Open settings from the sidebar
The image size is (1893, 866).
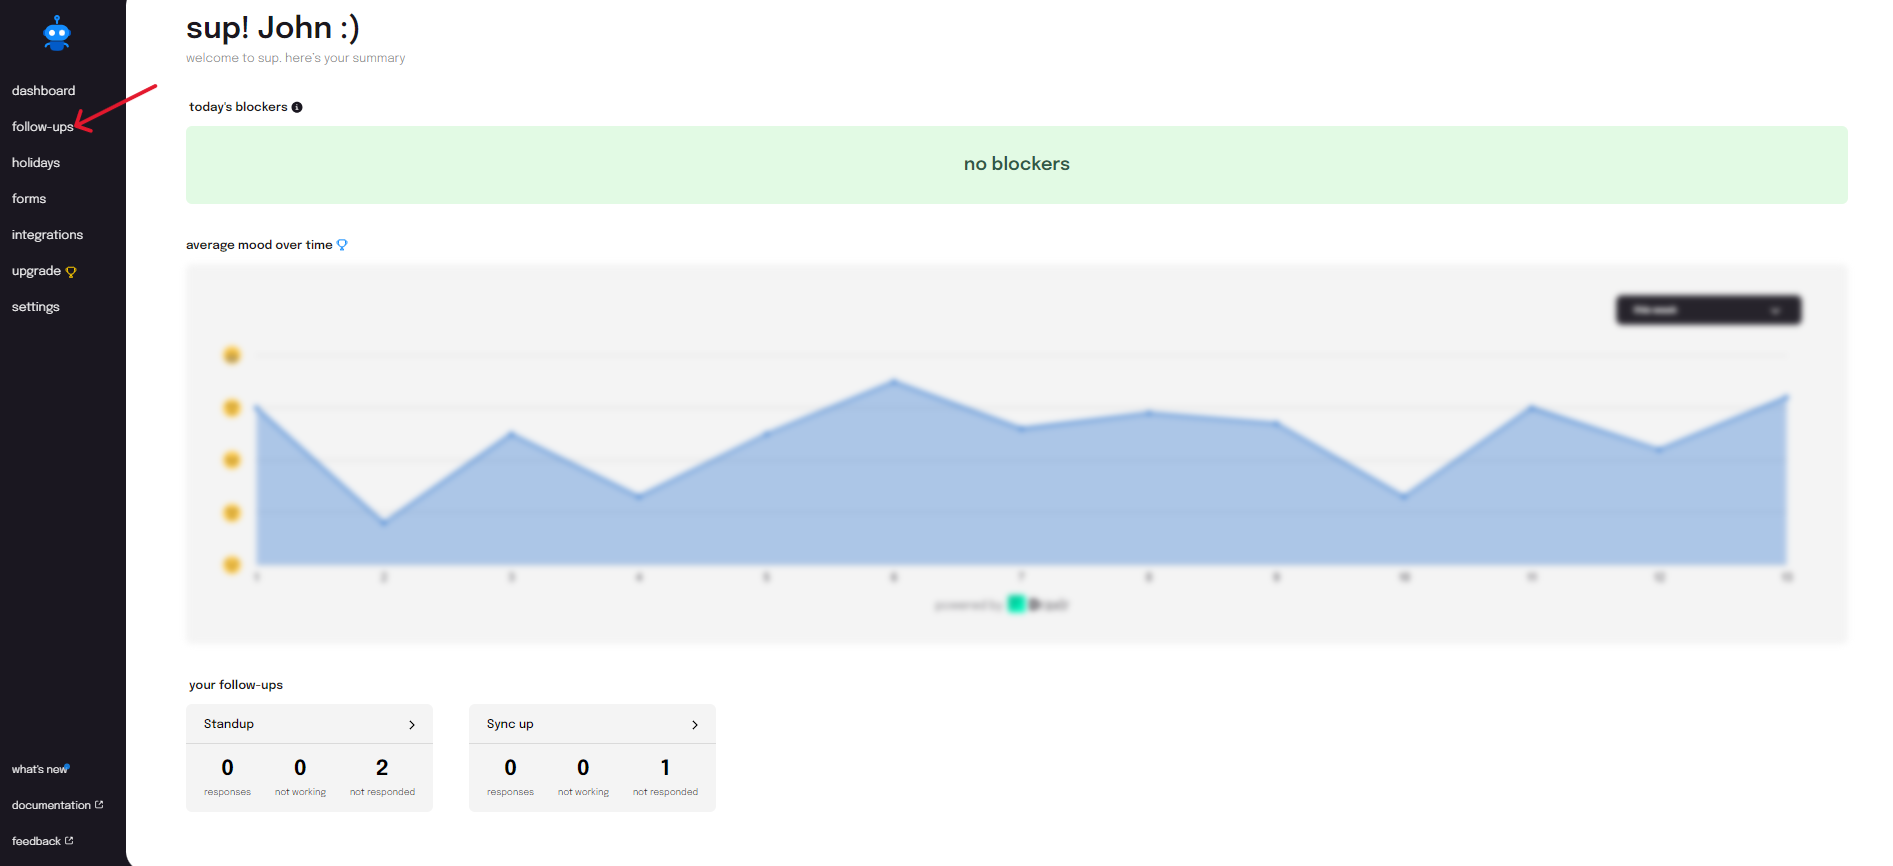36,307
